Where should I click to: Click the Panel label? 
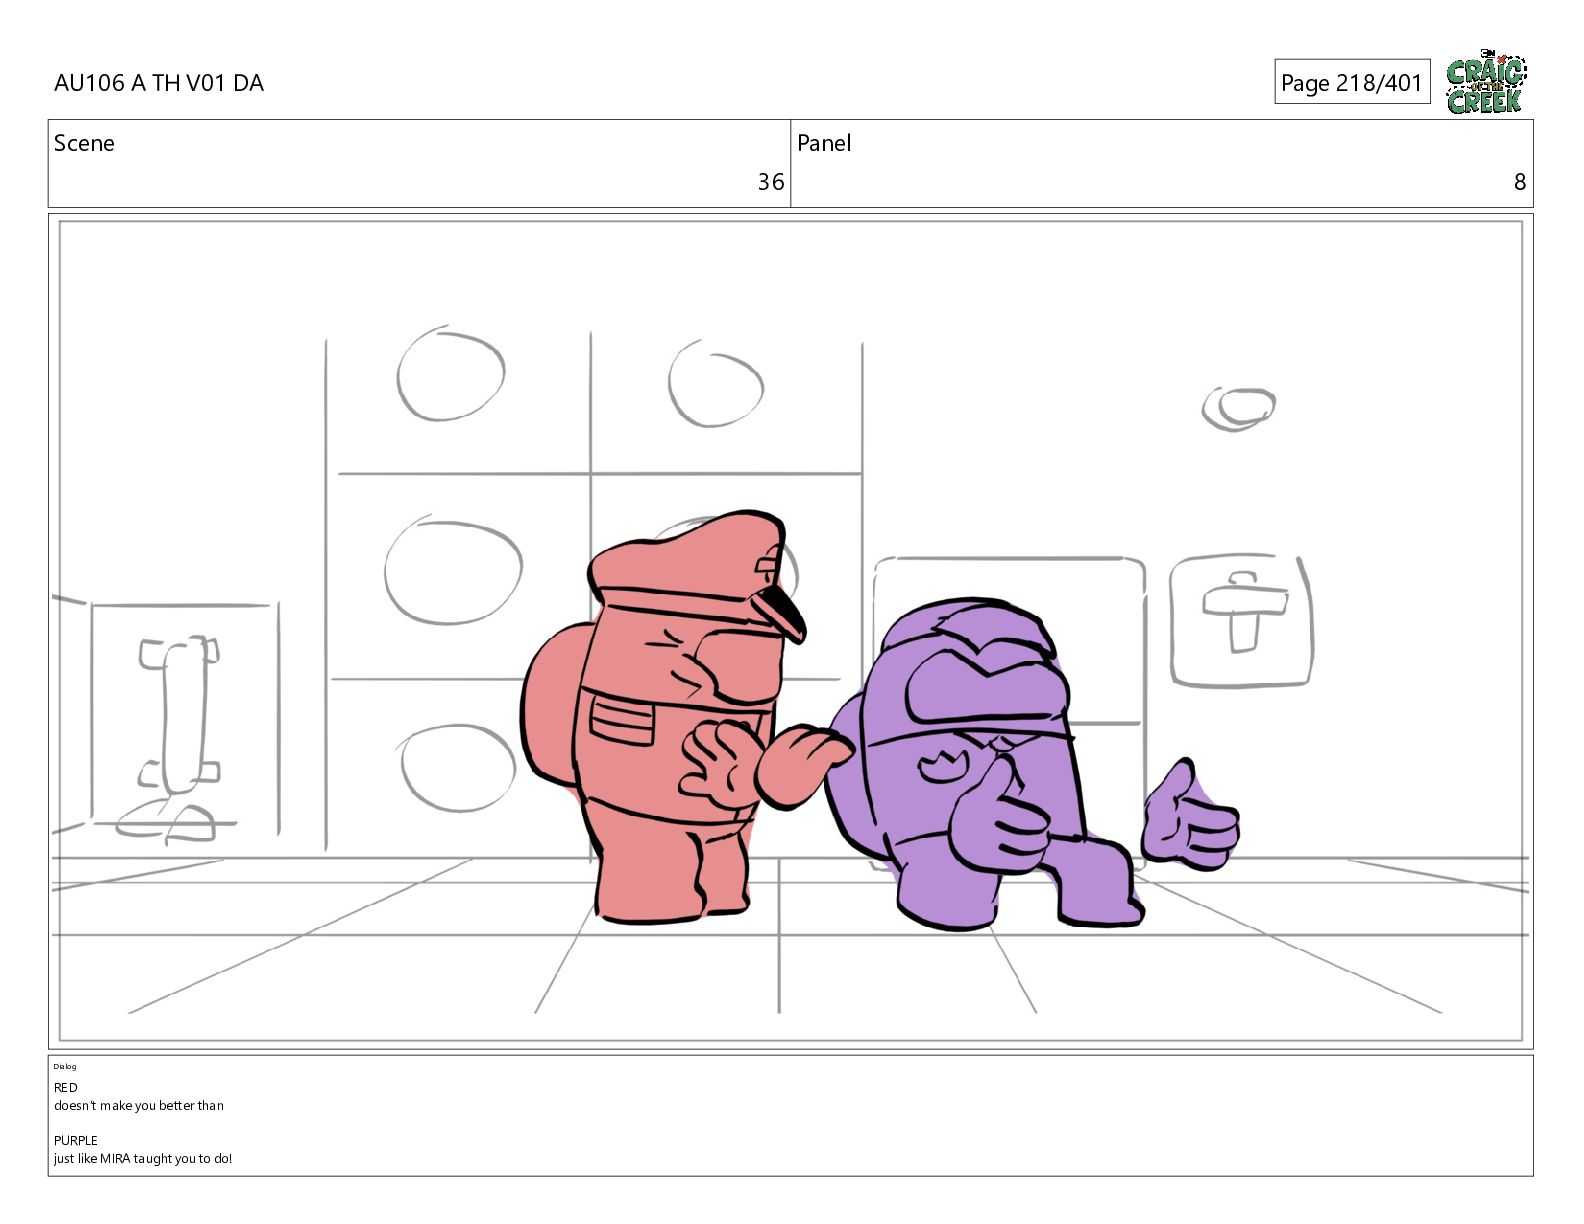pyautogui.click(x=824, y=143)
